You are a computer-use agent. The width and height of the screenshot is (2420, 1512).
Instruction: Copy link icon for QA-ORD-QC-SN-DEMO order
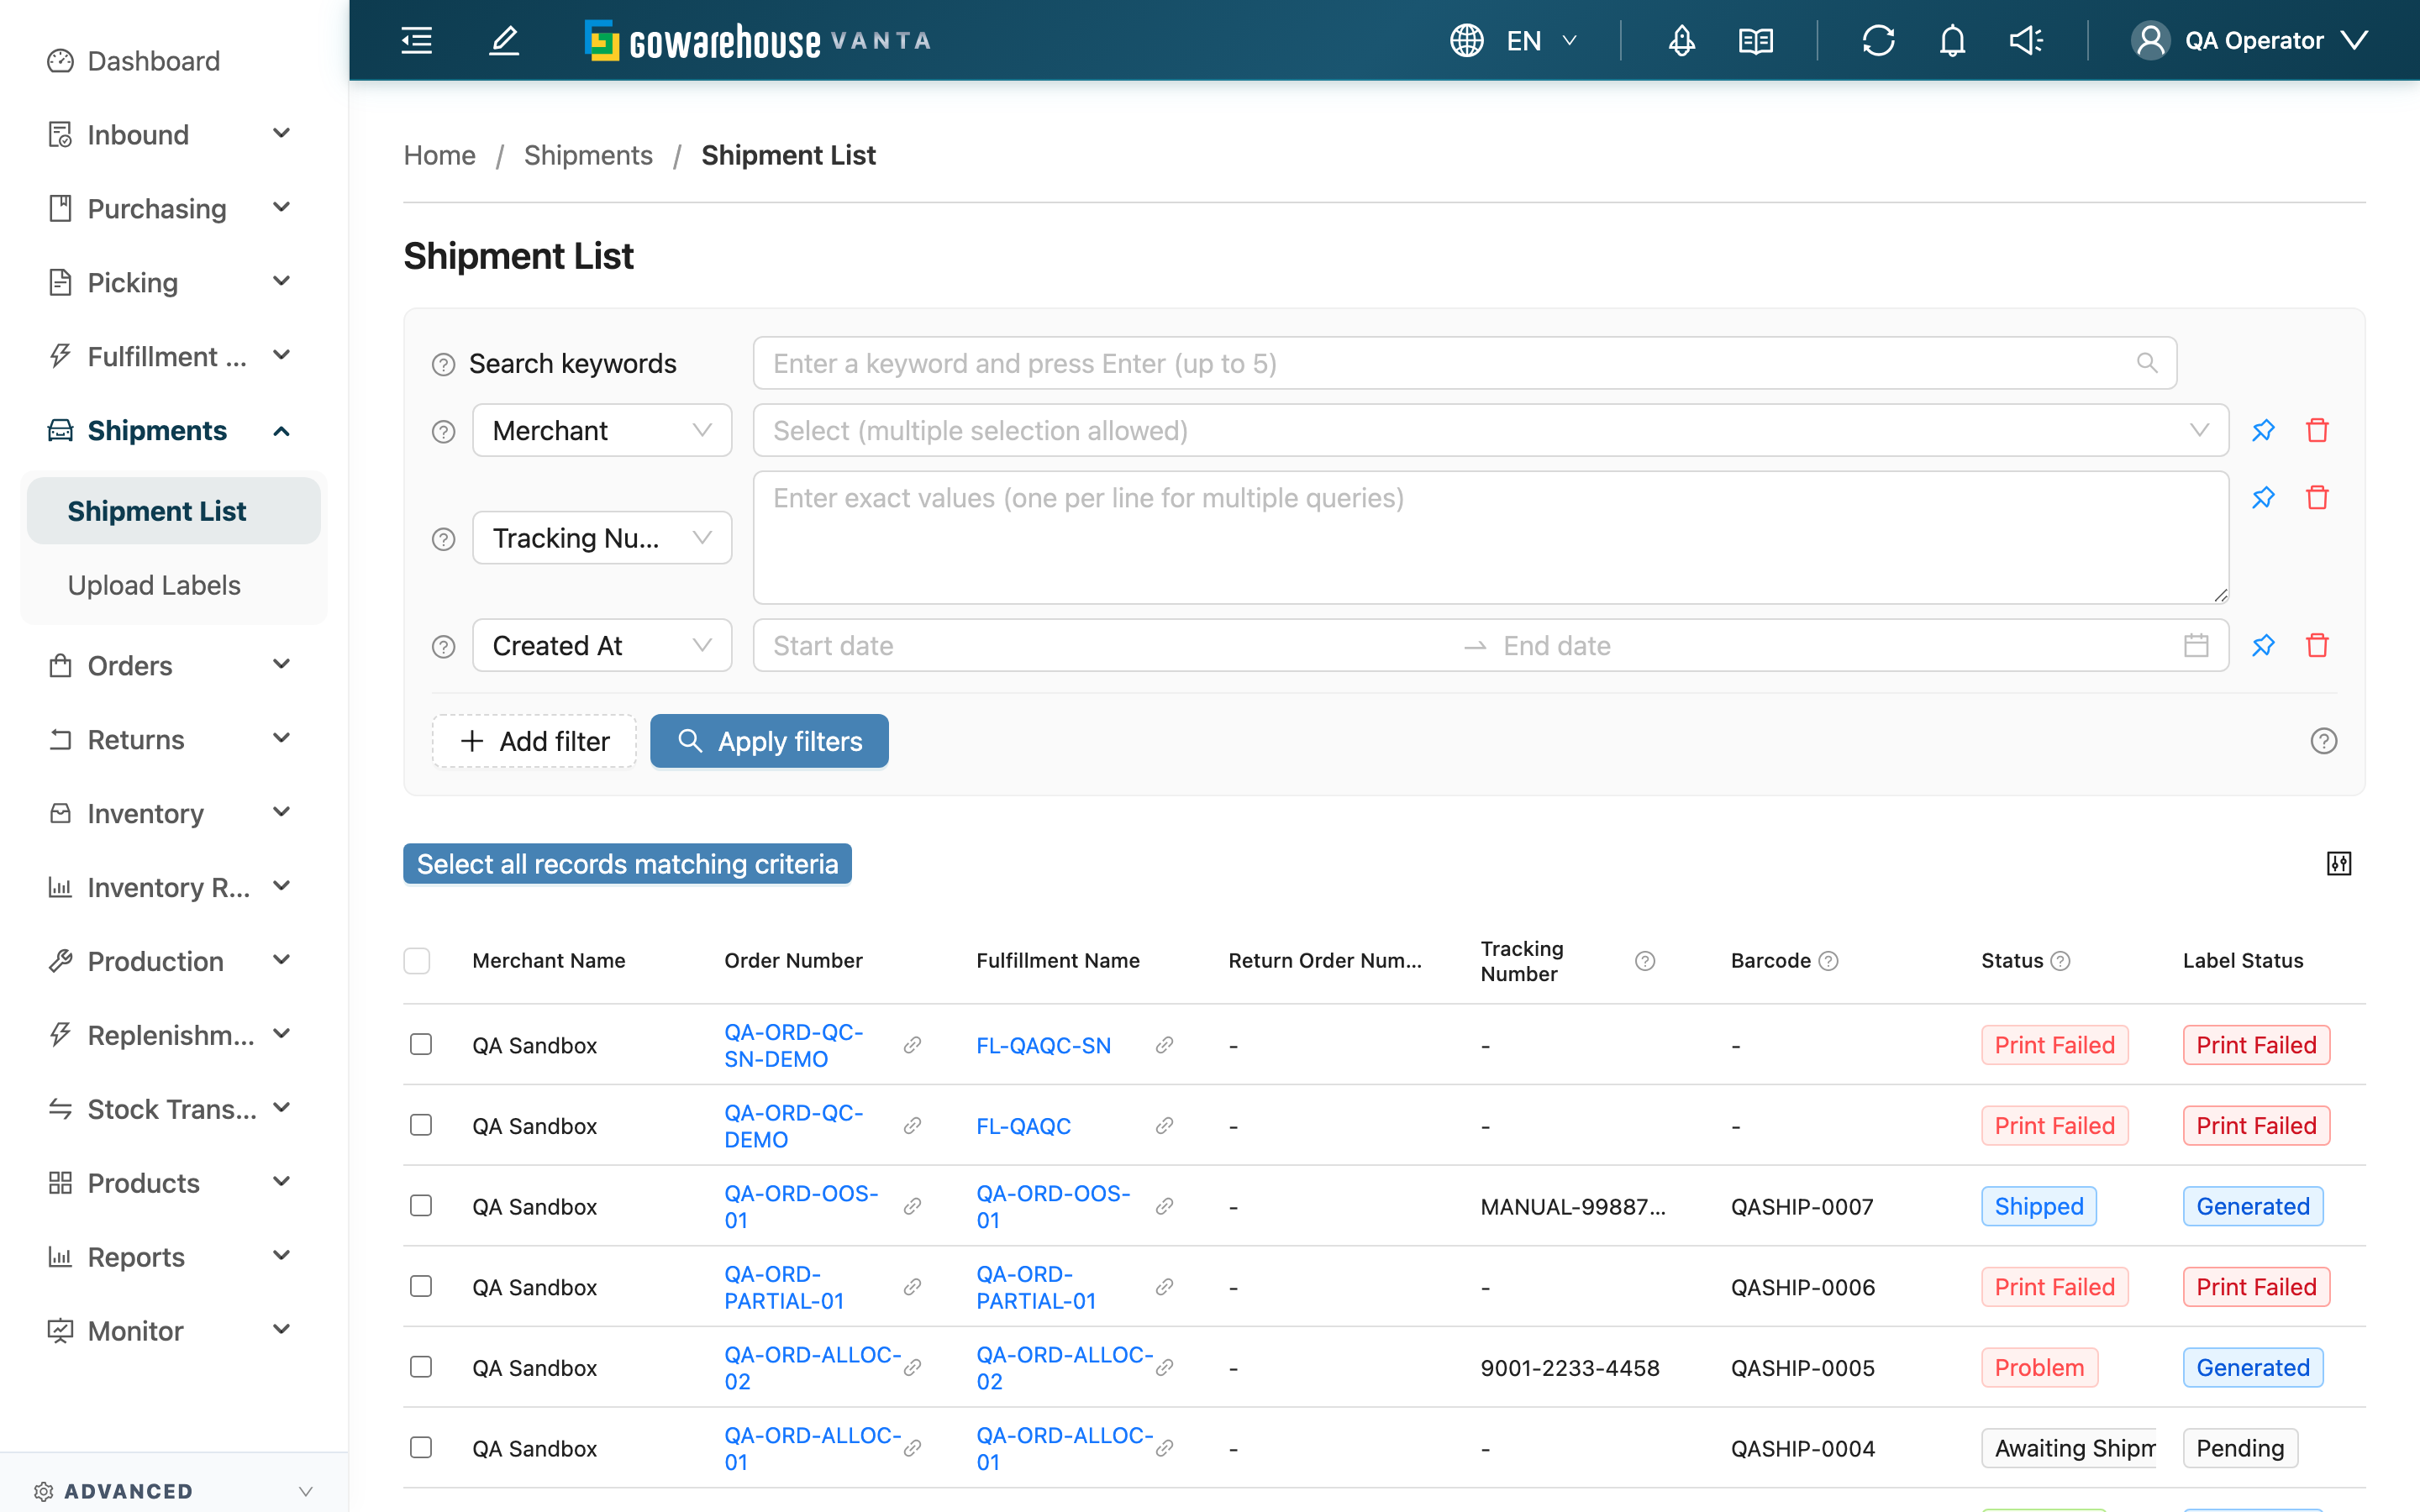click(912, 1045)
